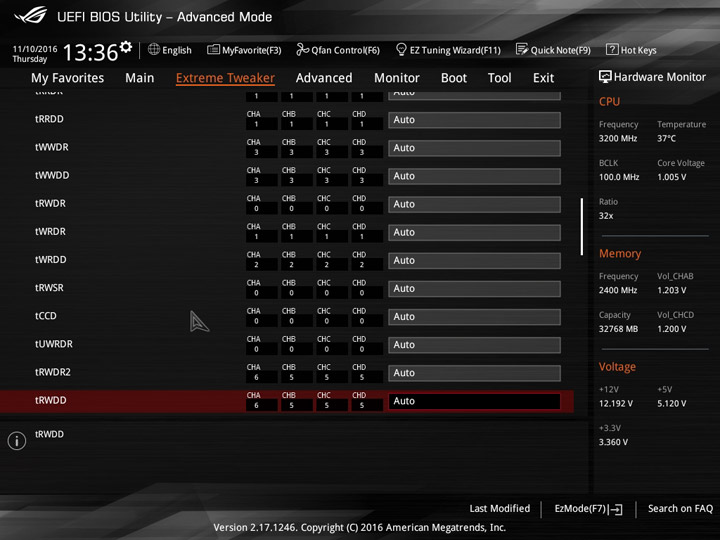Select the tWWDR setting label

coord(51,147)
